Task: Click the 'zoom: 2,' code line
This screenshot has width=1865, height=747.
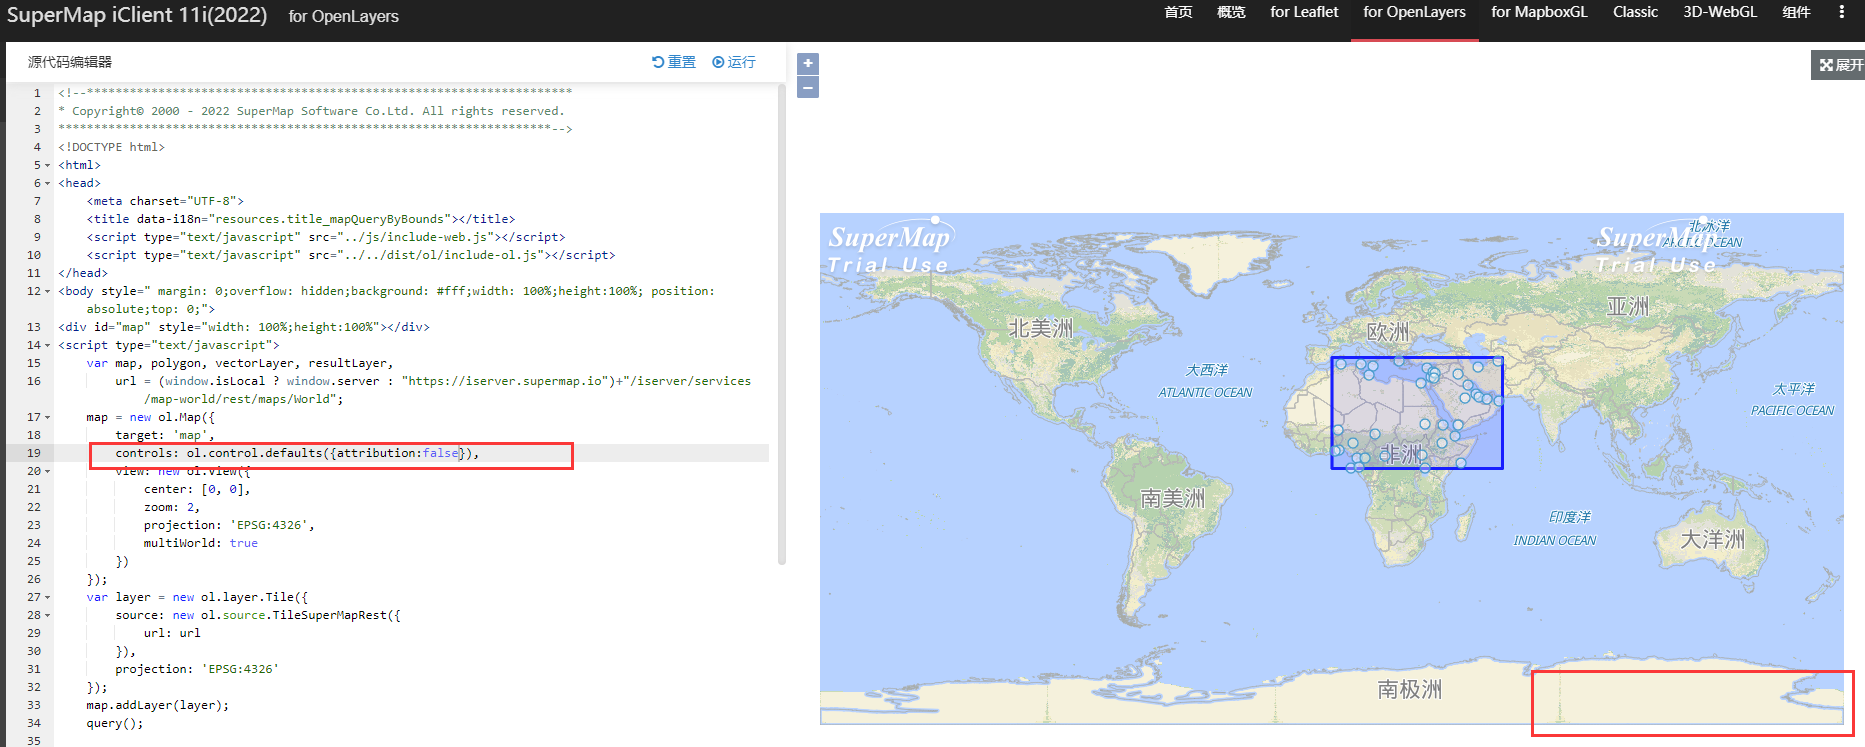Action: click(172, 508)
